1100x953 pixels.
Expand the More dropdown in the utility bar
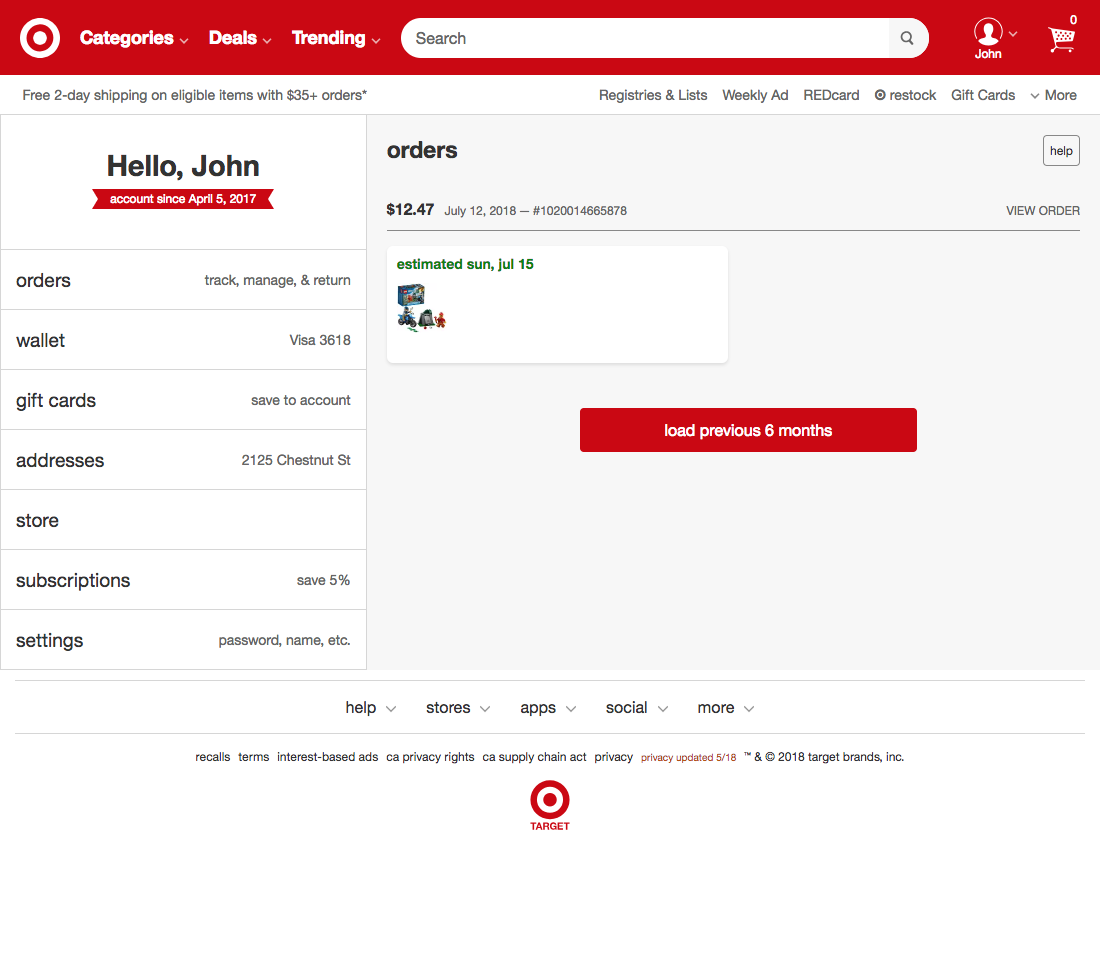tap(1054, 95)
